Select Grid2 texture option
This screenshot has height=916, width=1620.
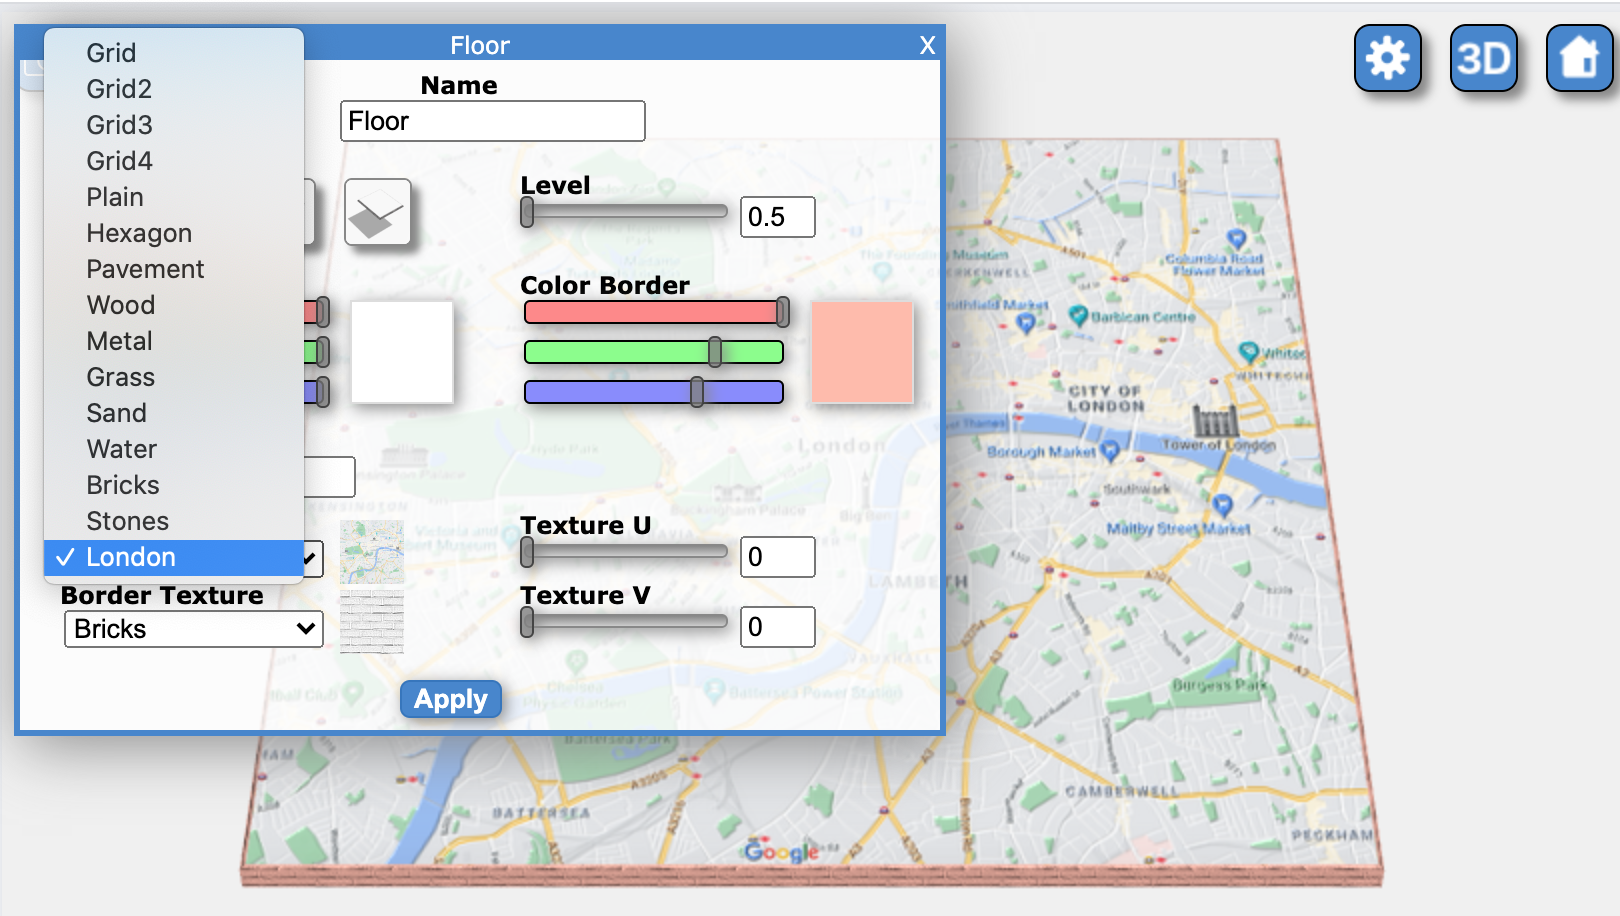[x=174, y=89]
